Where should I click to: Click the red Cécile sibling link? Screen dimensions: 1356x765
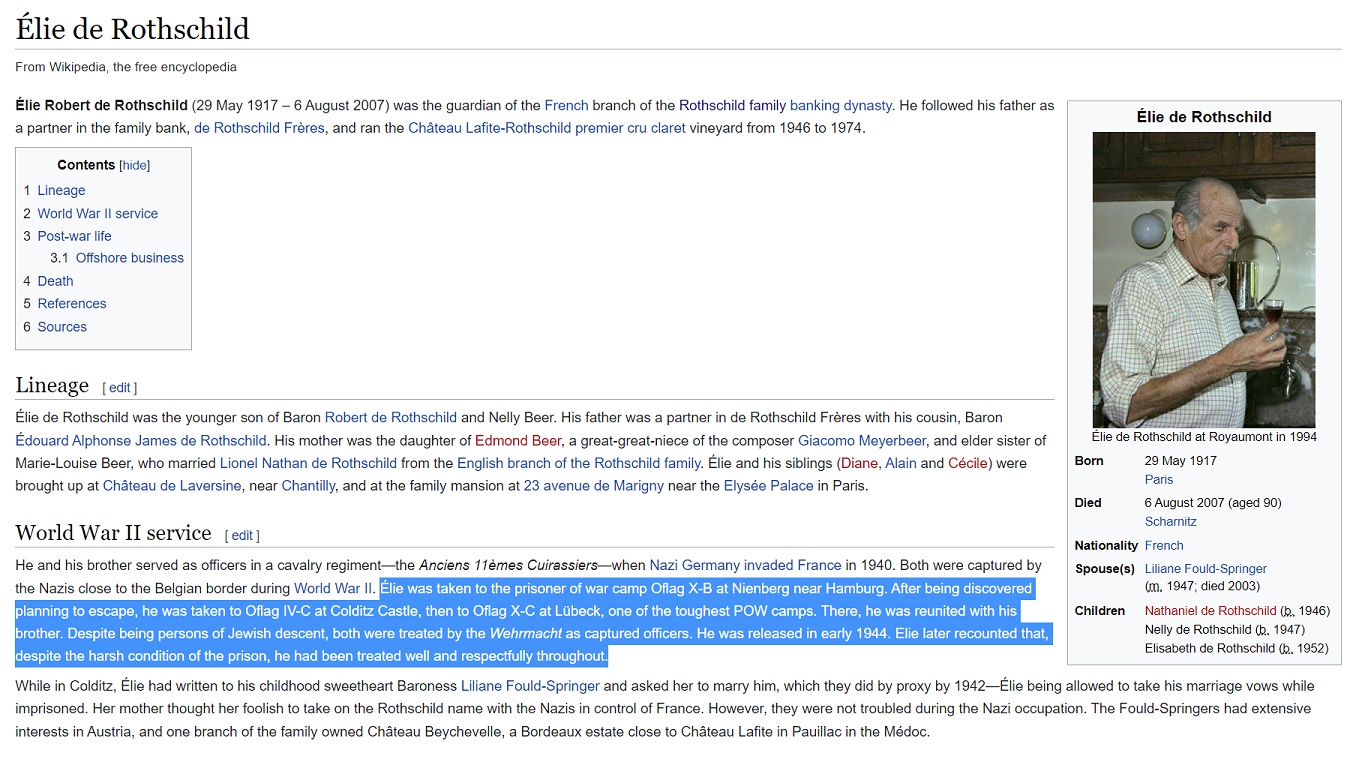968,463
